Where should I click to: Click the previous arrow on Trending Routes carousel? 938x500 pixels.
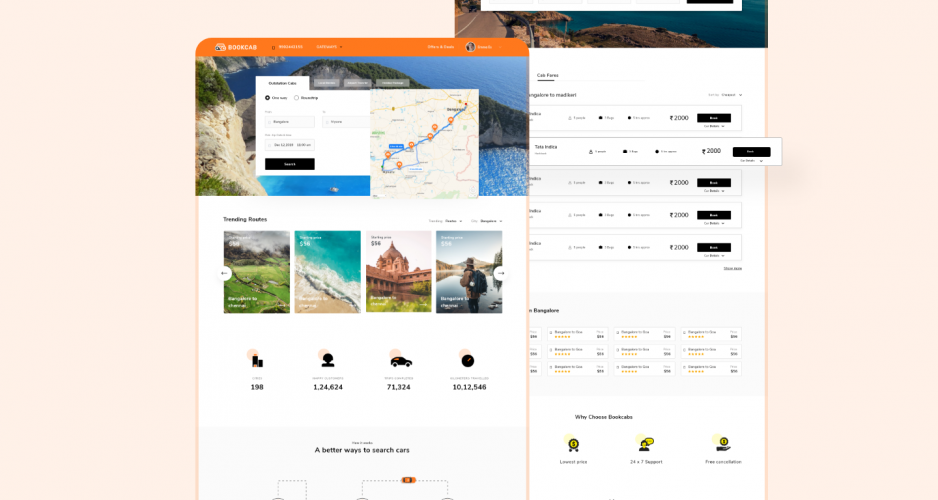[x=224, y=273]
